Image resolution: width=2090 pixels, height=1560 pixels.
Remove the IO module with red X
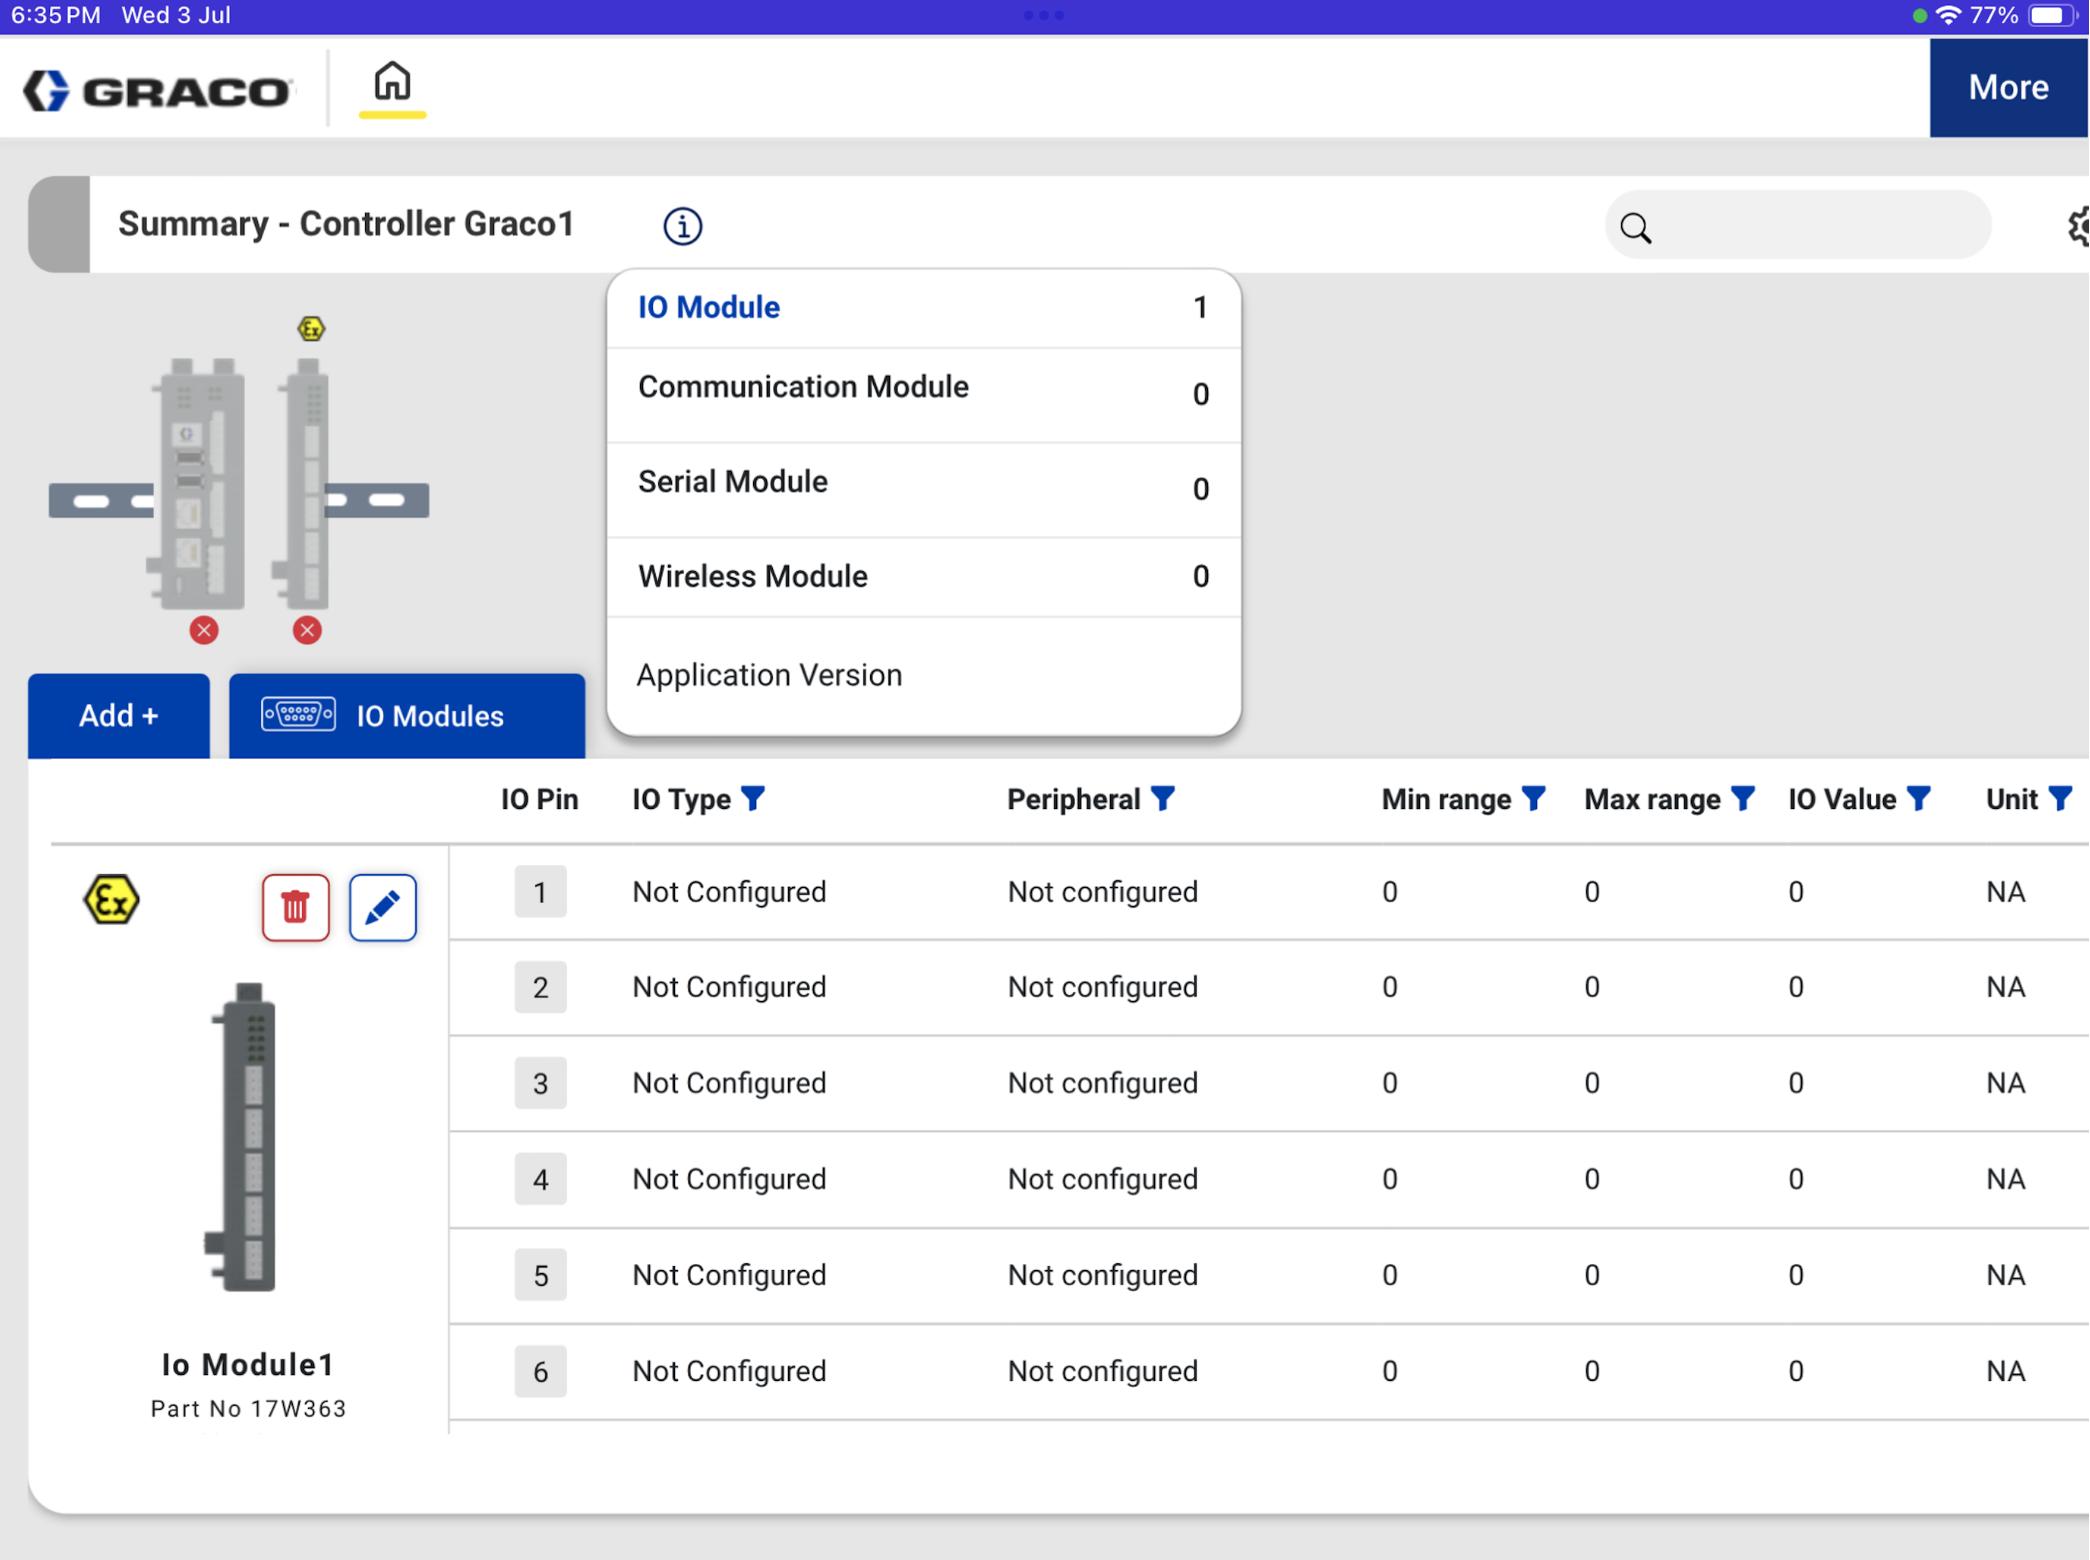click(307, 630)
